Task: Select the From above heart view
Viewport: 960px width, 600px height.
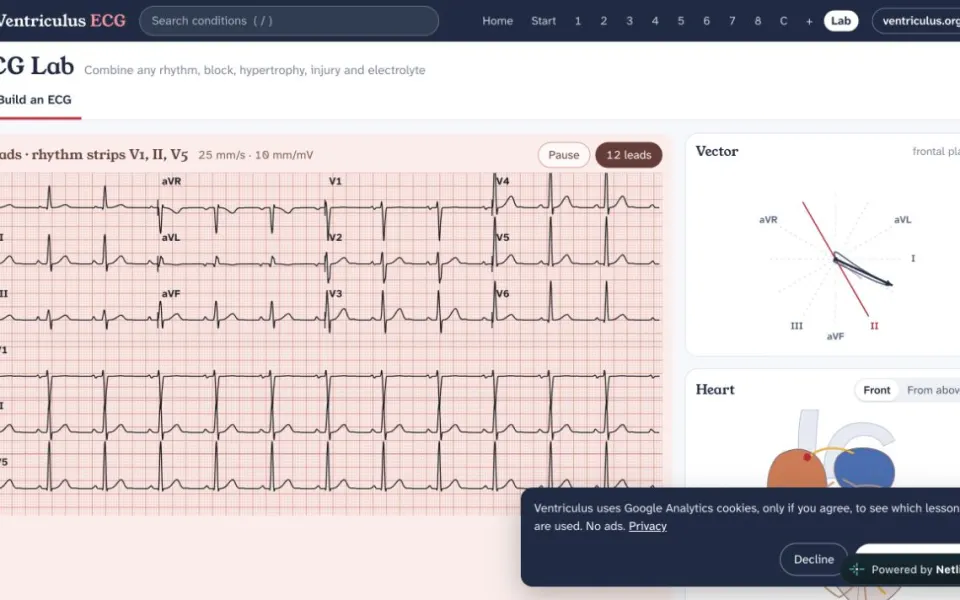Action: tap(932, 390)
